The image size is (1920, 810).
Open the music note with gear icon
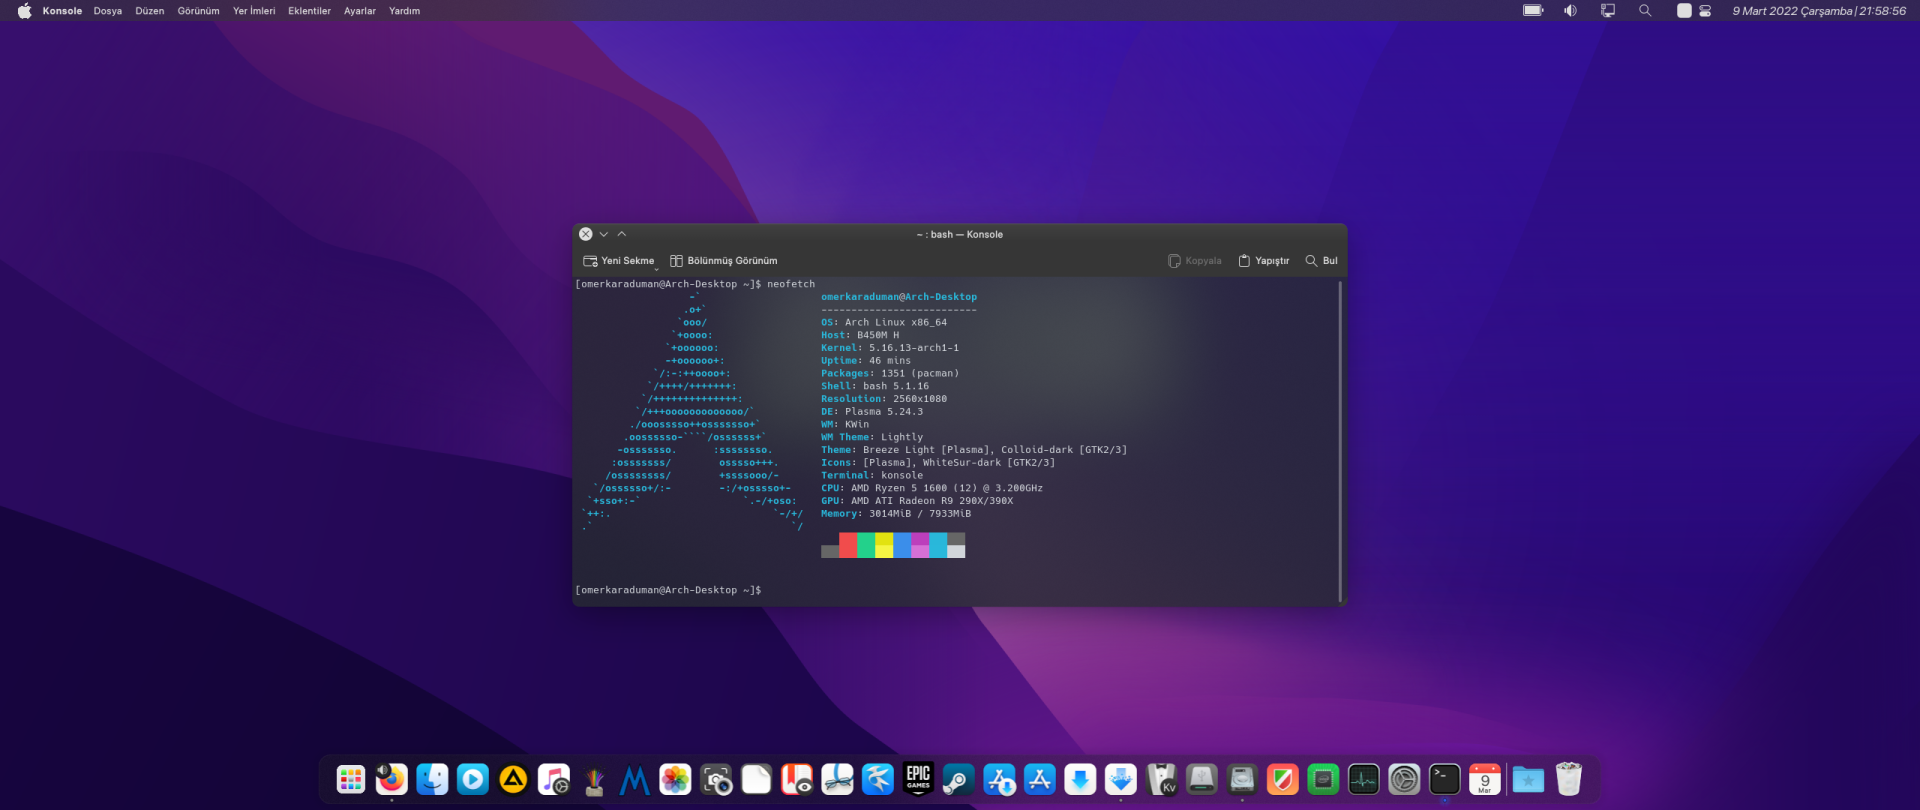[554, 779]
